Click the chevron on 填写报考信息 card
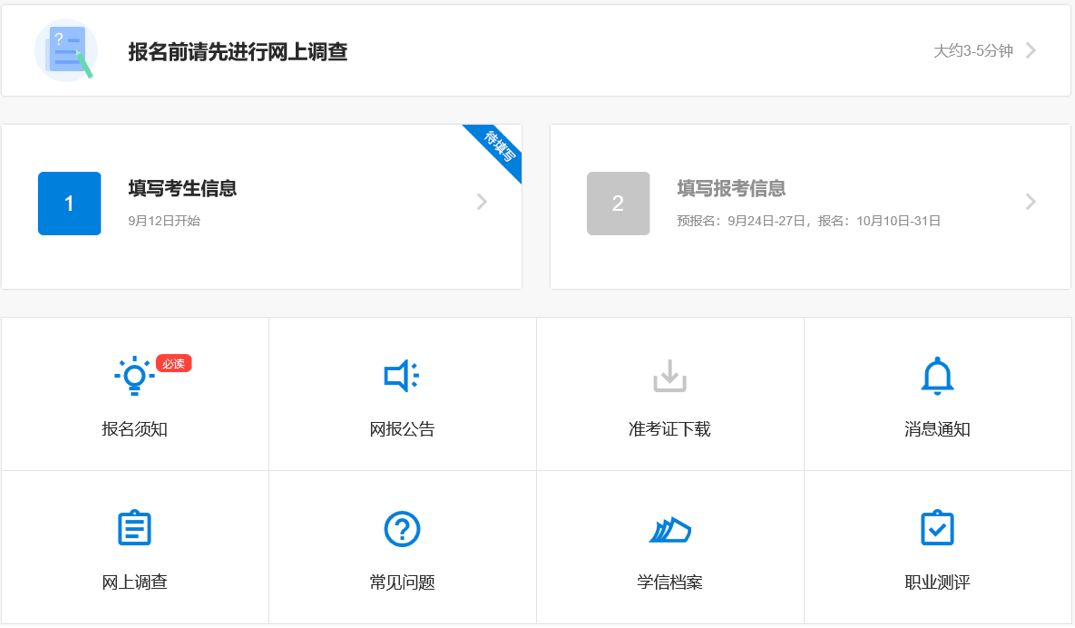 tap(1031, 202)
